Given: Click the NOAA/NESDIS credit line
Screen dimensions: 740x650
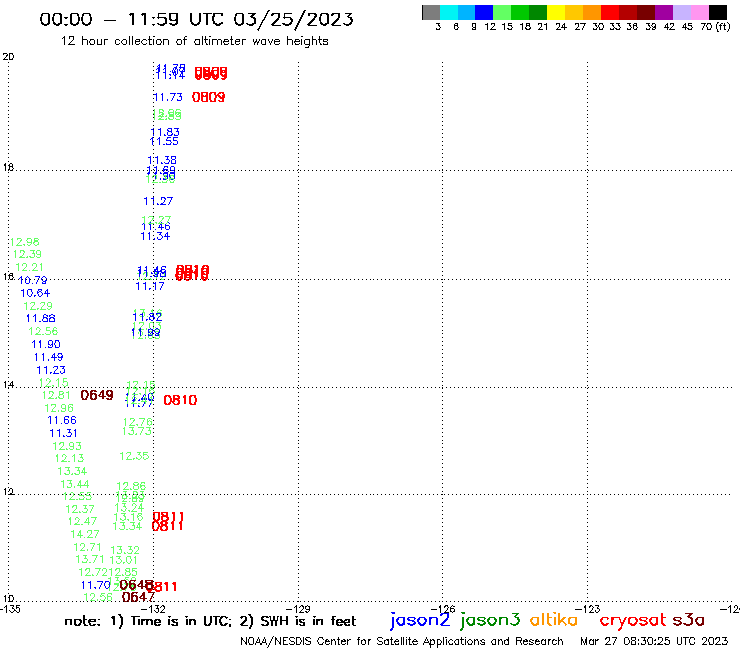Looking at the screenshot, I should point(402,641).
